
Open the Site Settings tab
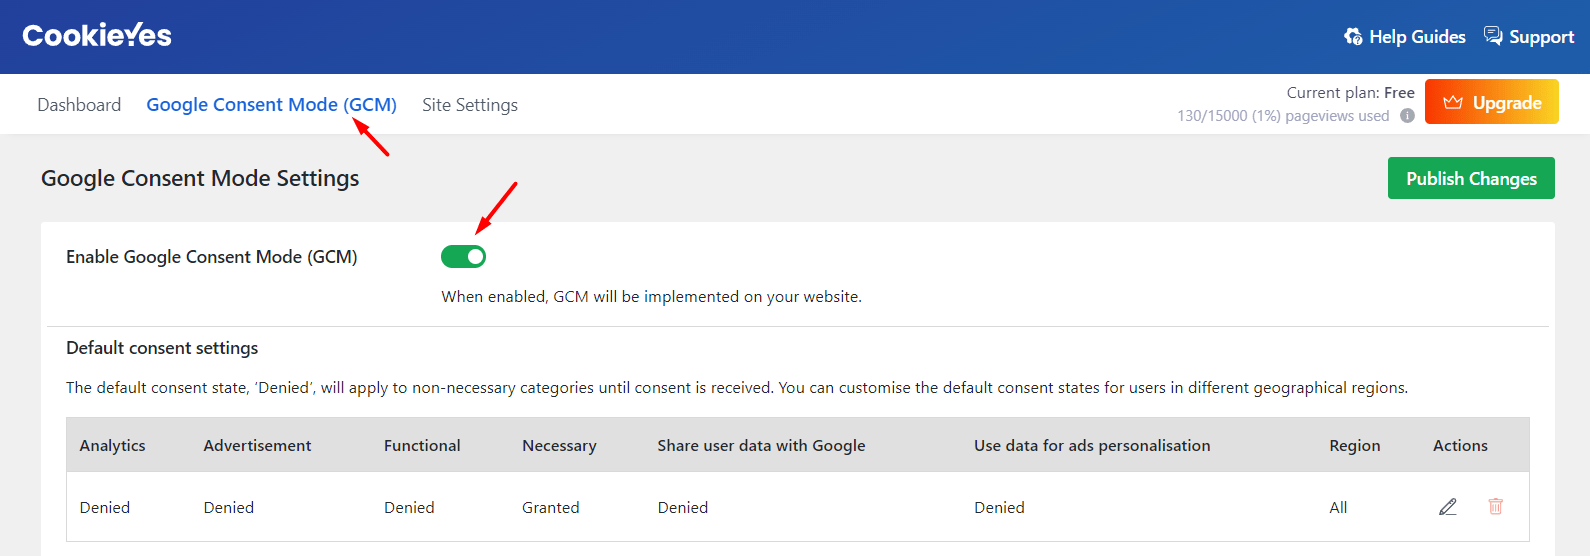tap(470, 105)
